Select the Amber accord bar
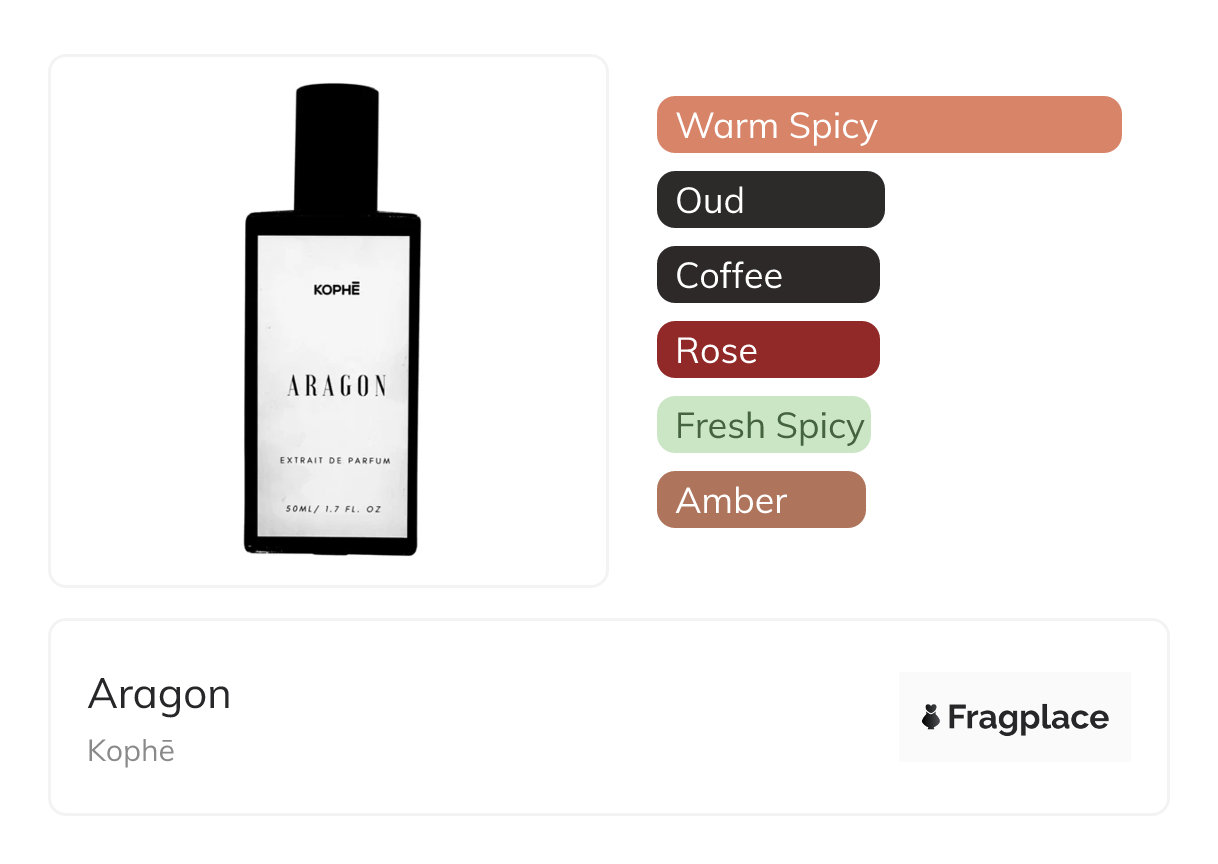 [760, 500]
